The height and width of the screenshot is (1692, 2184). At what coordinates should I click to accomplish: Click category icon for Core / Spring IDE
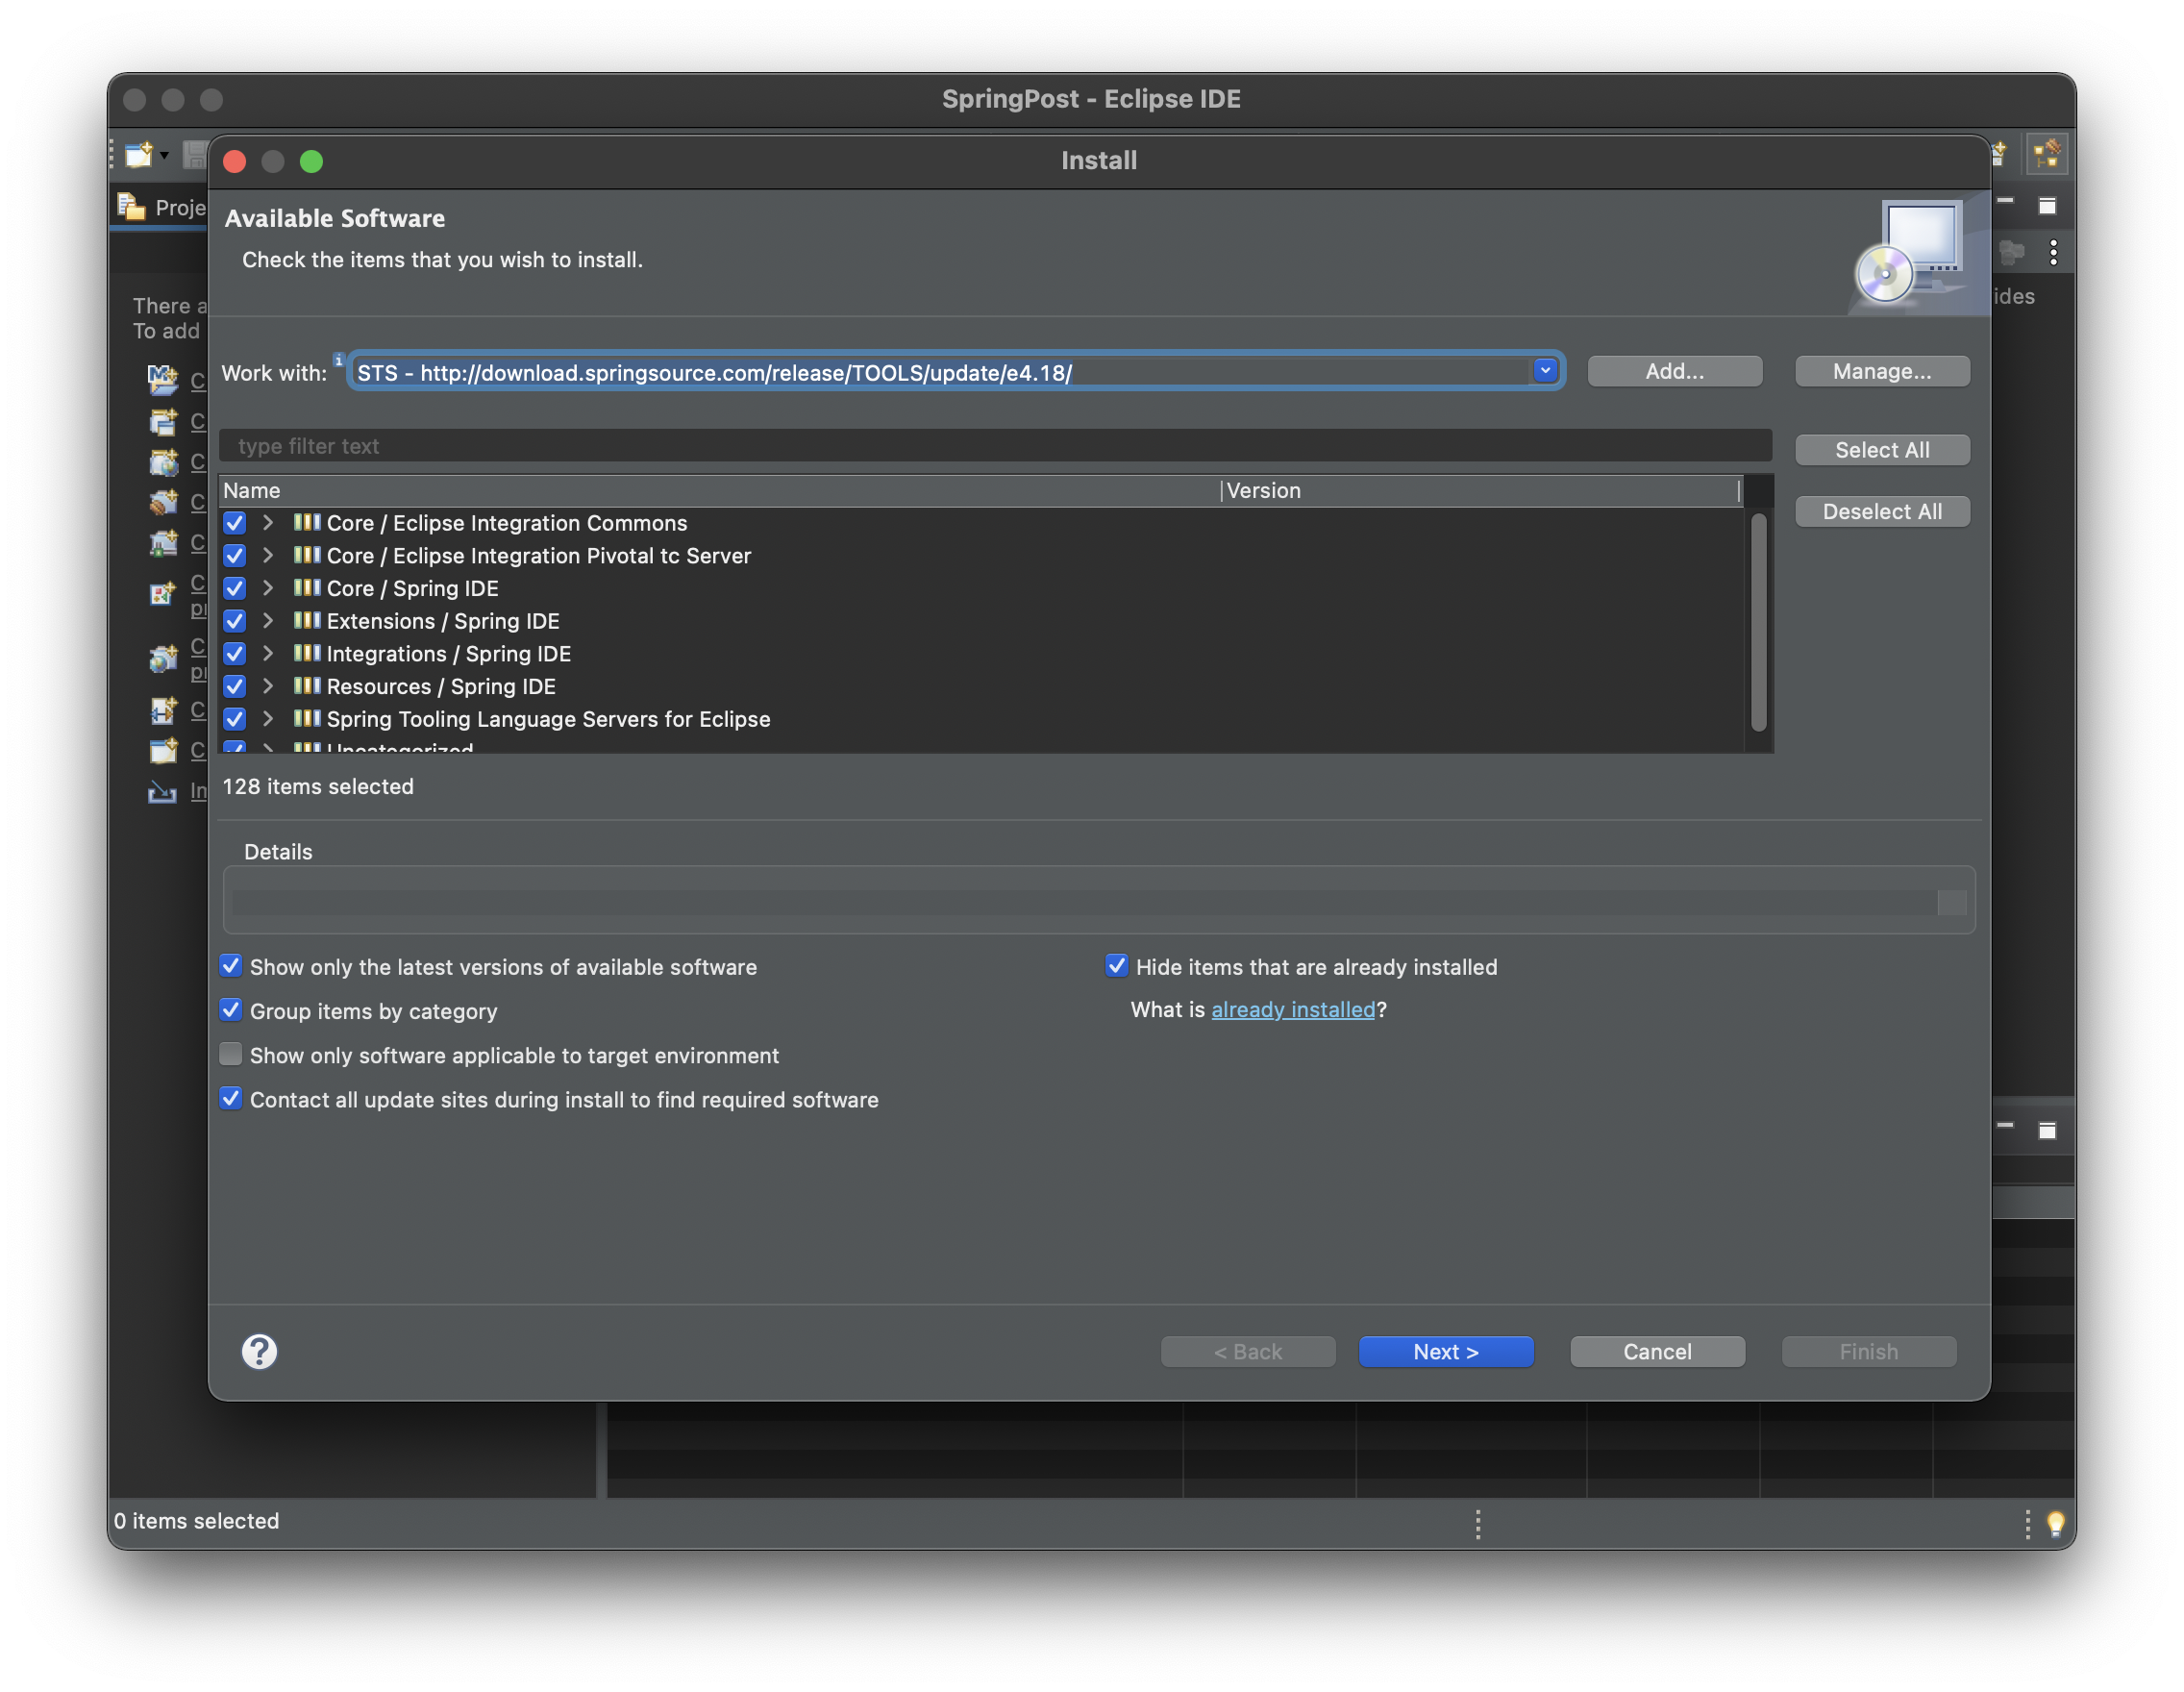307,588
